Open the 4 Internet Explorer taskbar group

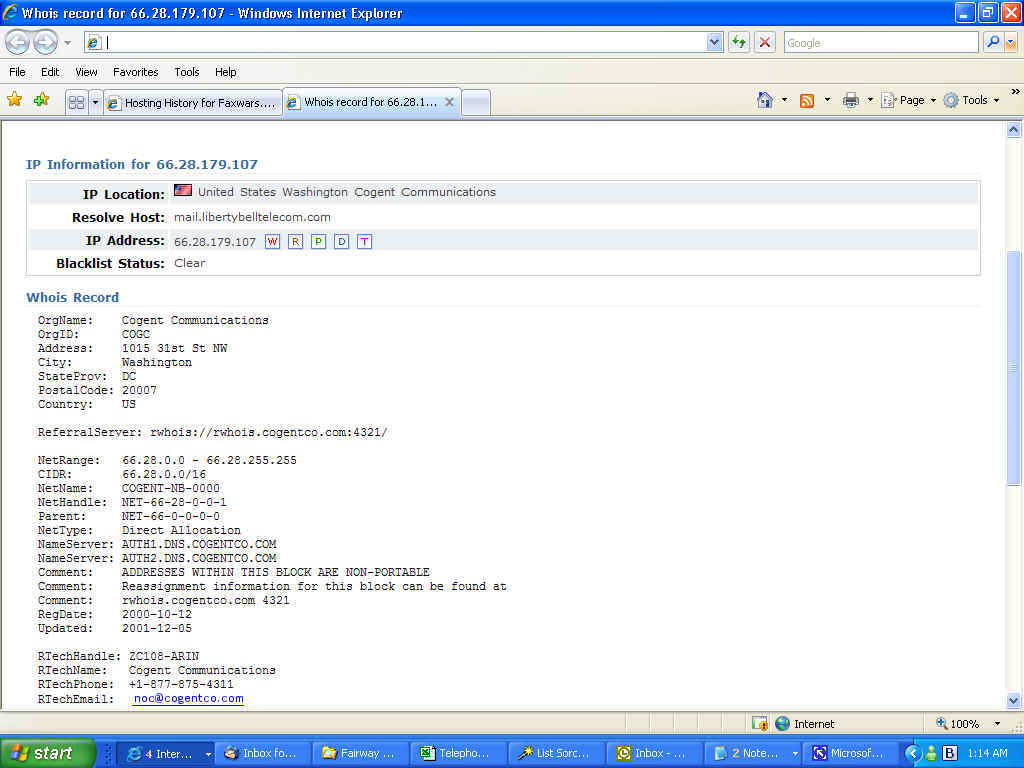168,753
